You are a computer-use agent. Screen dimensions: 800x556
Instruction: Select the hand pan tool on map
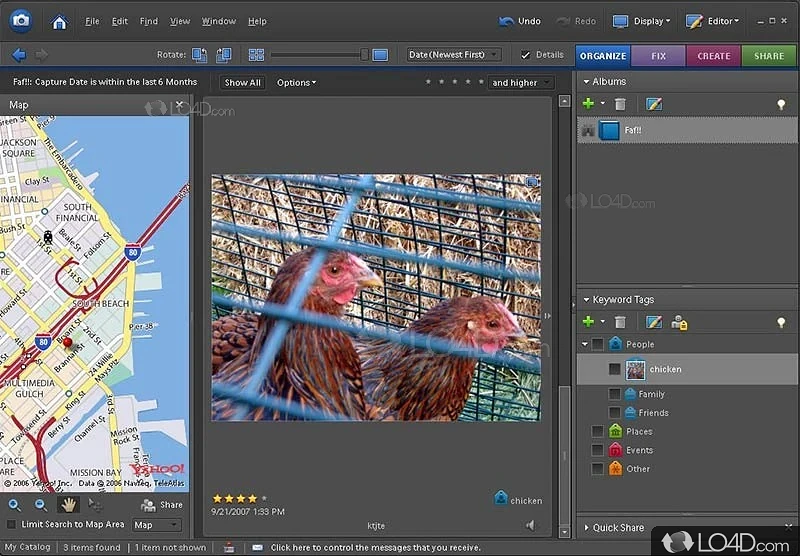[68, 505]
